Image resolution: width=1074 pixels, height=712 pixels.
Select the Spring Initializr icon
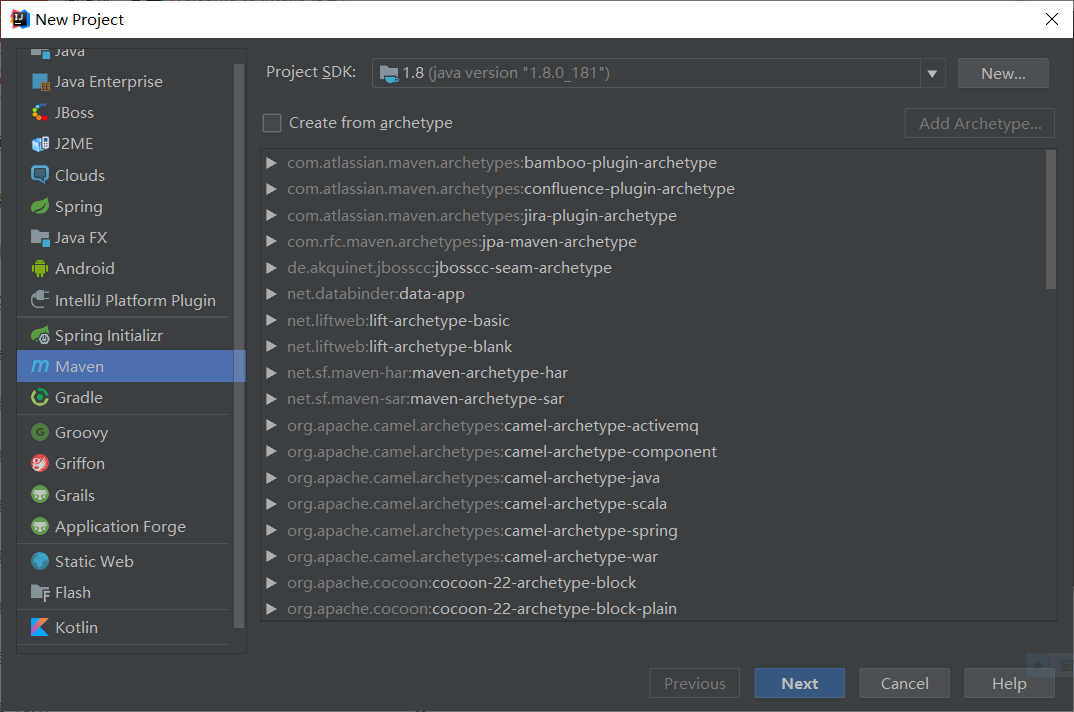(40, 336)
